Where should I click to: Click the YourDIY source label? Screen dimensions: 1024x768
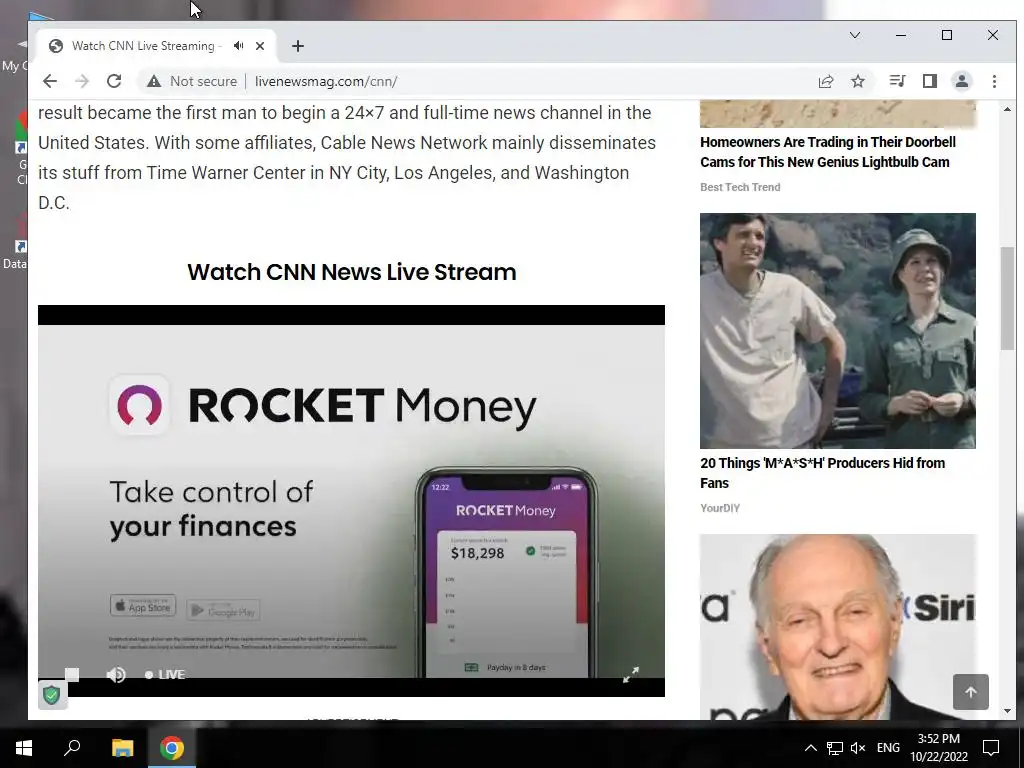click(720, 508)
